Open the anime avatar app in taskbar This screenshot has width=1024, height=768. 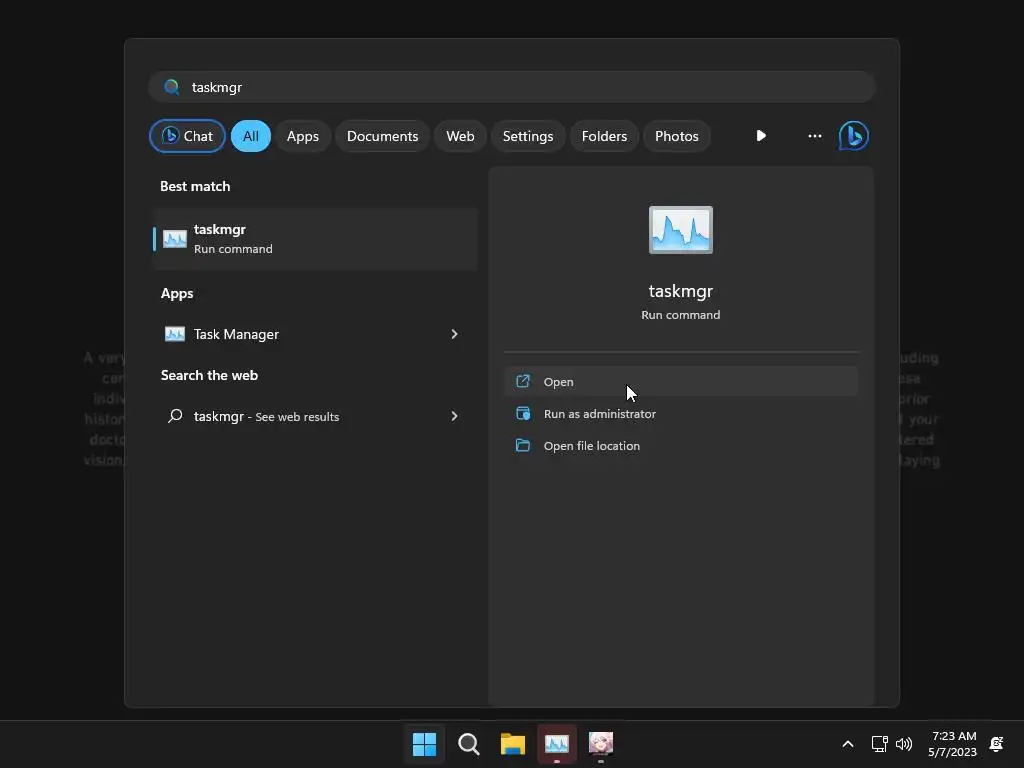(601, 744)
